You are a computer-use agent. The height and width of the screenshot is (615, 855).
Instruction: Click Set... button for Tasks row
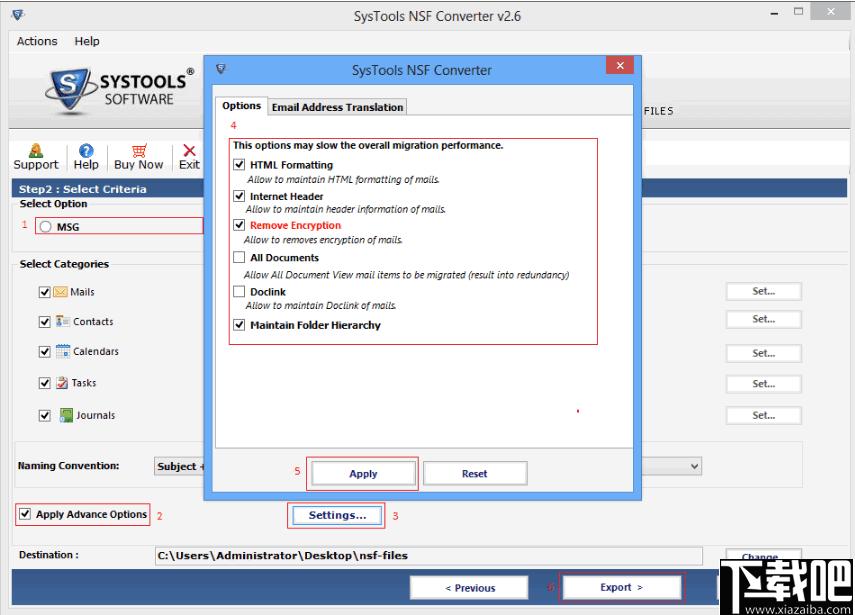(x=763, y=384)
